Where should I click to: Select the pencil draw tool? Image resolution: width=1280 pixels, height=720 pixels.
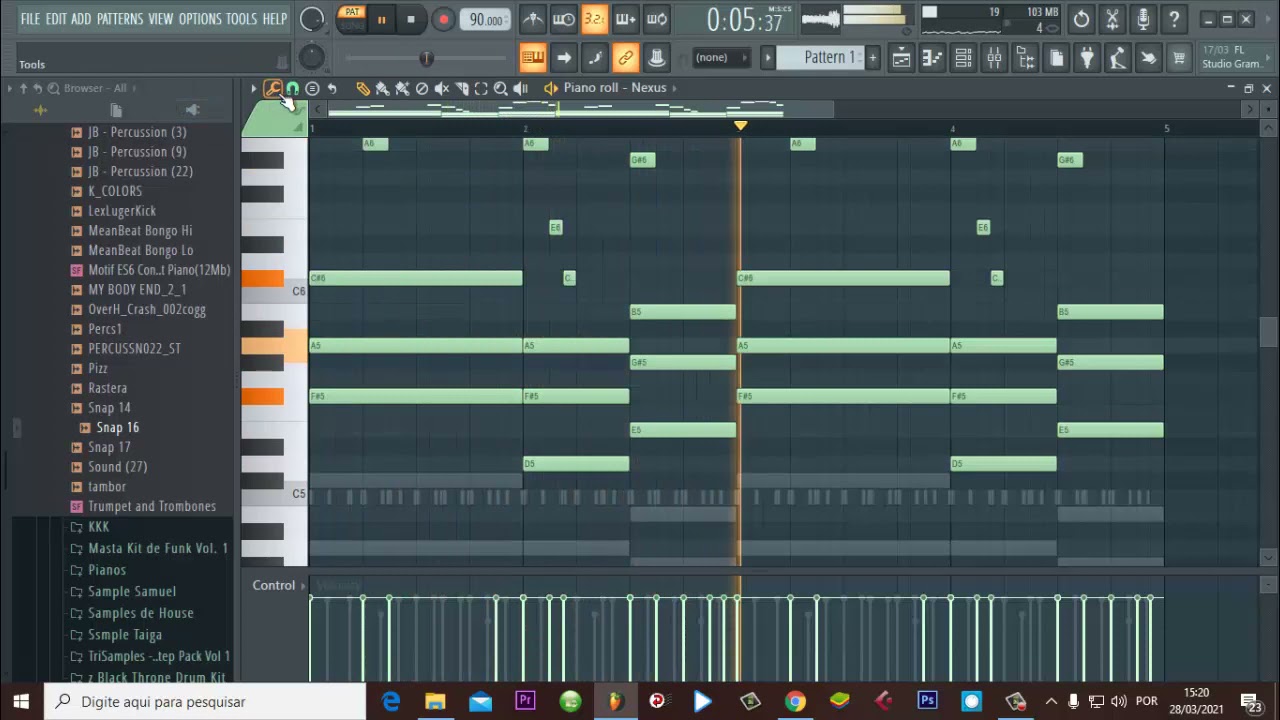362,88
